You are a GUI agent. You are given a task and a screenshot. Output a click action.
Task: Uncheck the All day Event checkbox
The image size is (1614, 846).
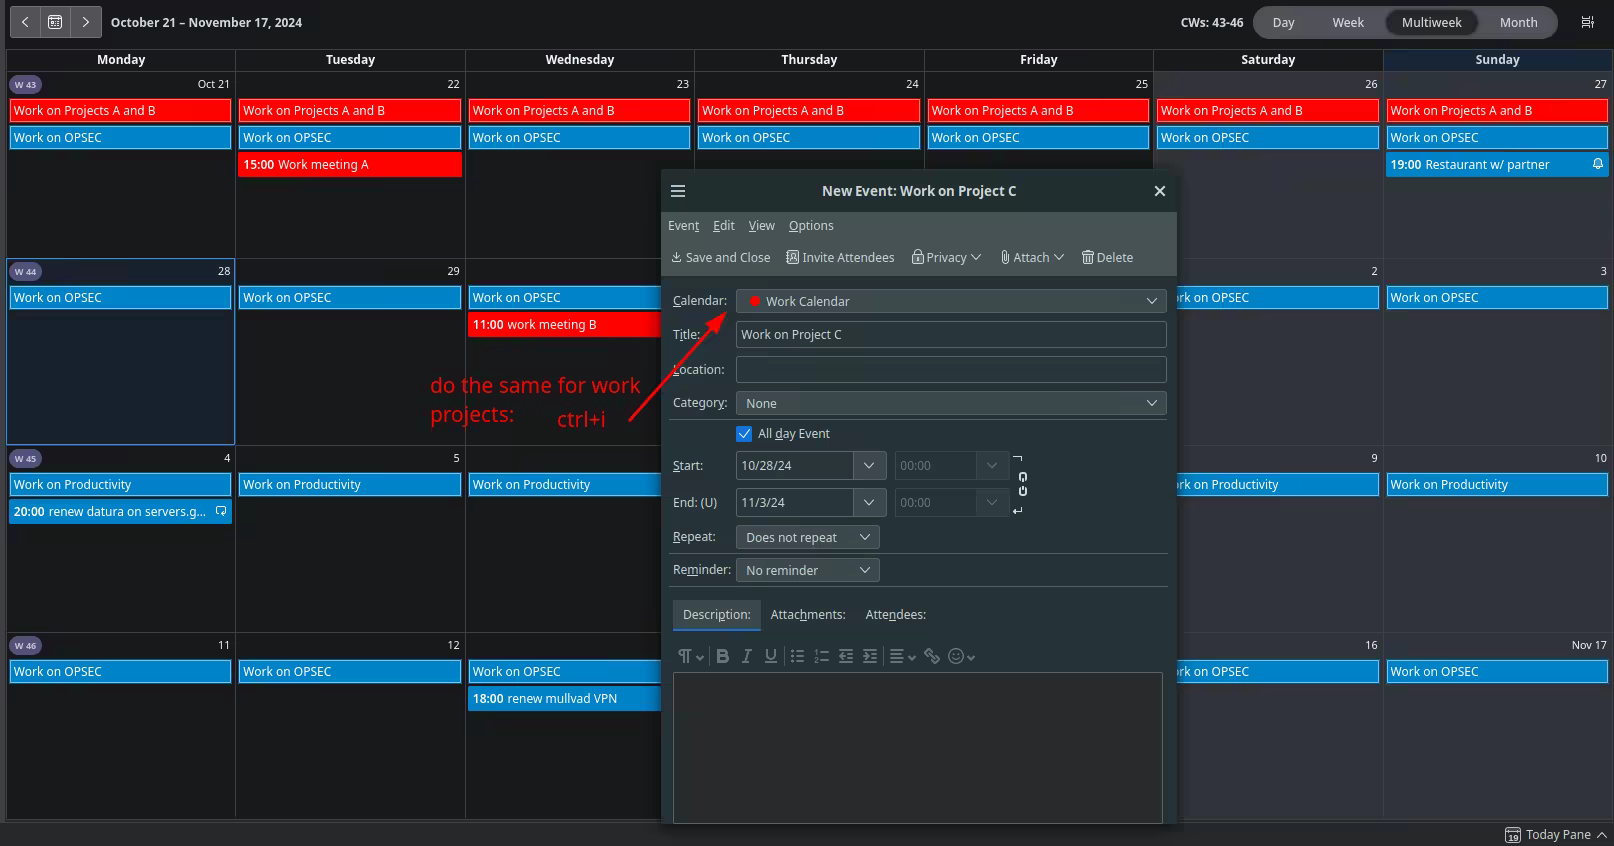[744, 434]
